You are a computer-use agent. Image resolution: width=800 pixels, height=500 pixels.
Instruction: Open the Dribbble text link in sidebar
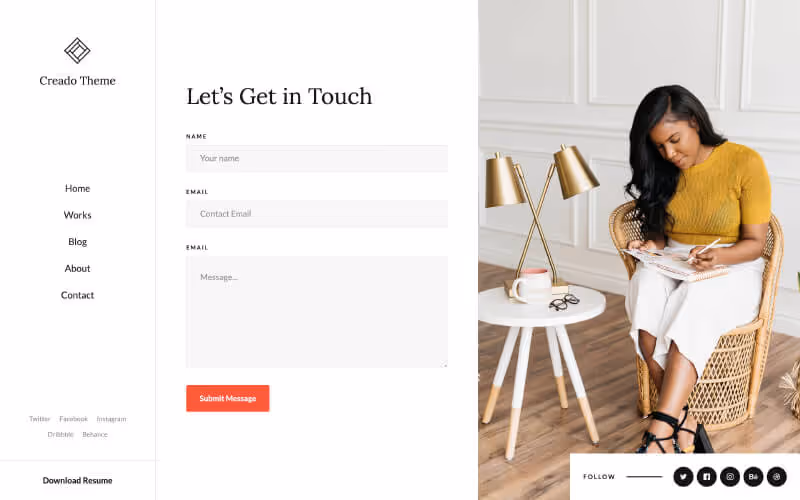pos(61,434)
